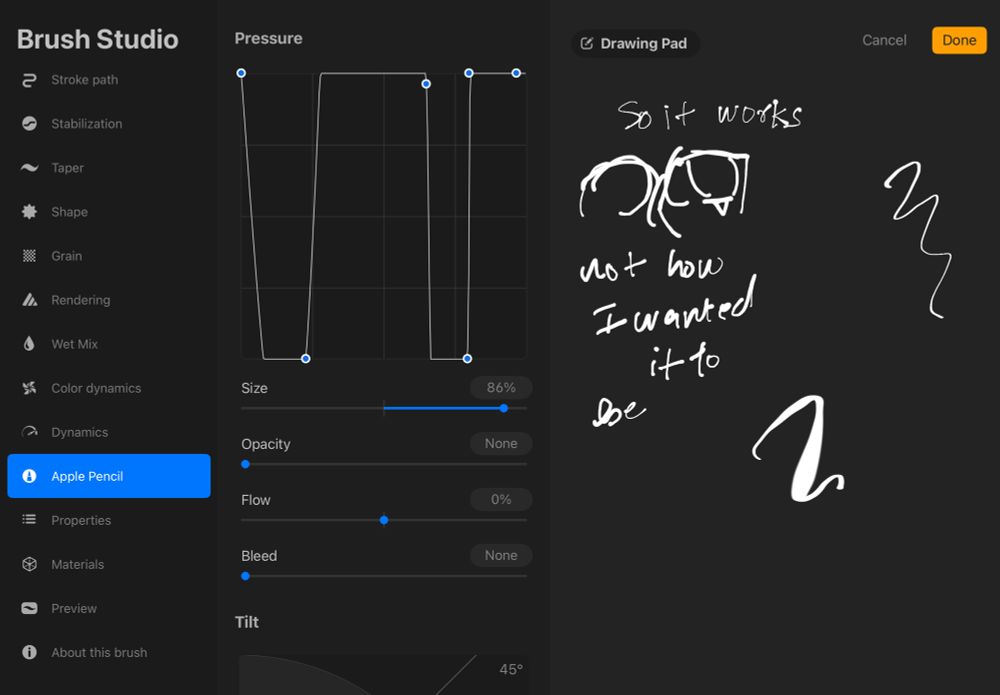Image resolution: width=1000 pixels, height=695 pixels.
Task: Switch to the Taper settings
Action: click(x=108, y=168)
